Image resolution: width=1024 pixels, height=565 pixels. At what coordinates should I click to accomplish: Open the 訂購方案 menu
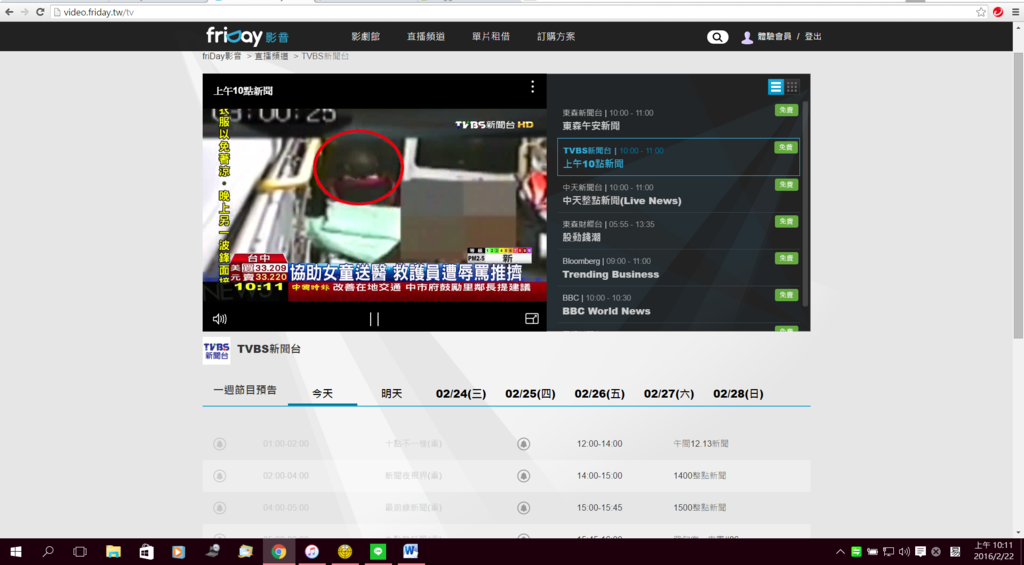pos(556,37)
